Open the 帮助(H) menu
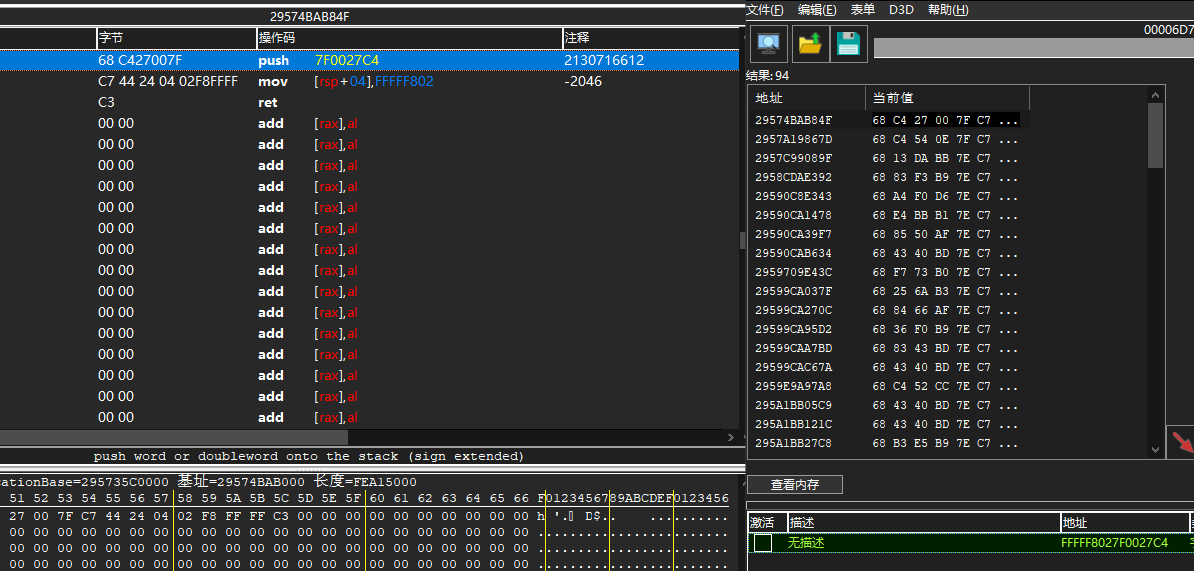This screenshot has height=571, width=1194. tap(948, 10)
